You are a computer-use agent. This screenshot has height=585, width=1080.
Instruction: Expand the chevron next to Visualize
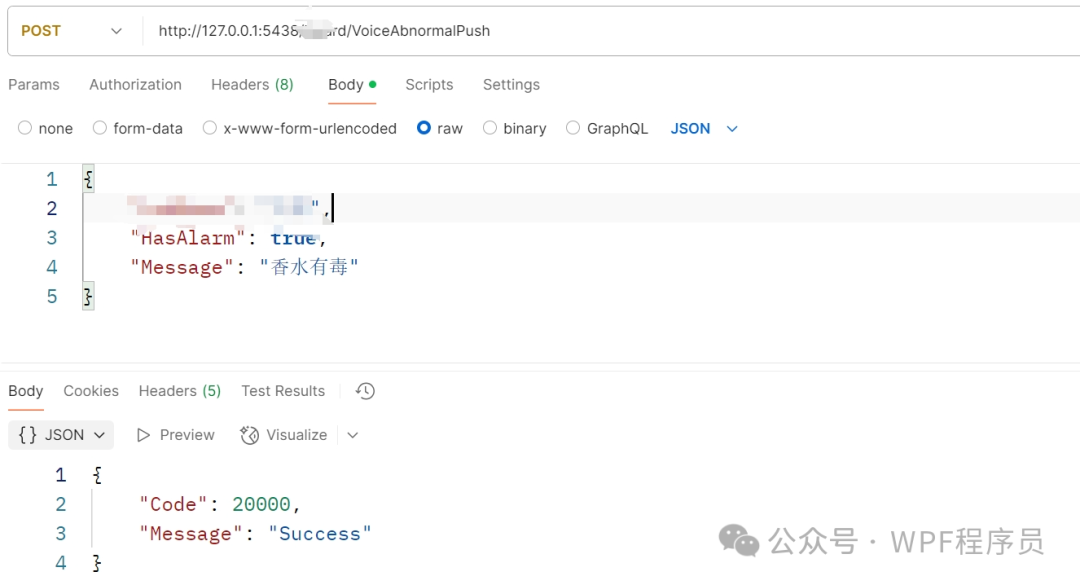click(x=353, y=435)
